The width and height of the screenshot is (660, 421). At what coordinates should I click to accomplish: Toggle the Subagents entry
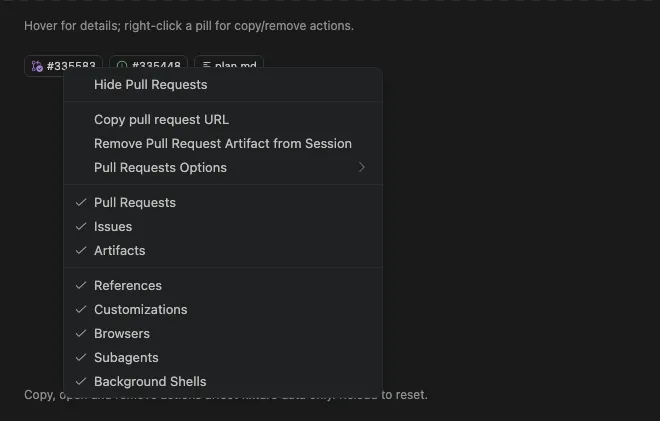223,357
